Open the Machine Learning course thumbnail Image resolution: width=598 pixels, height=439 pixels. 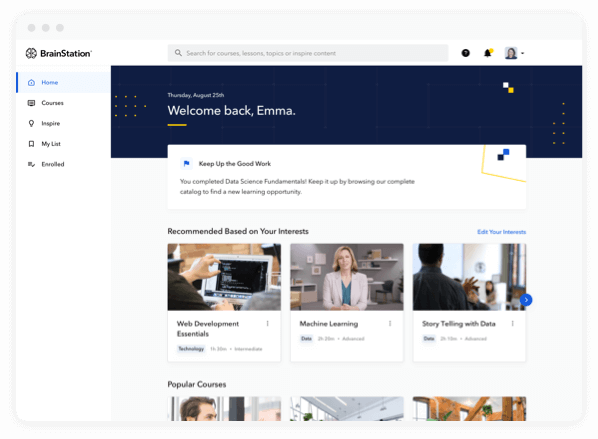pos(347,277)
